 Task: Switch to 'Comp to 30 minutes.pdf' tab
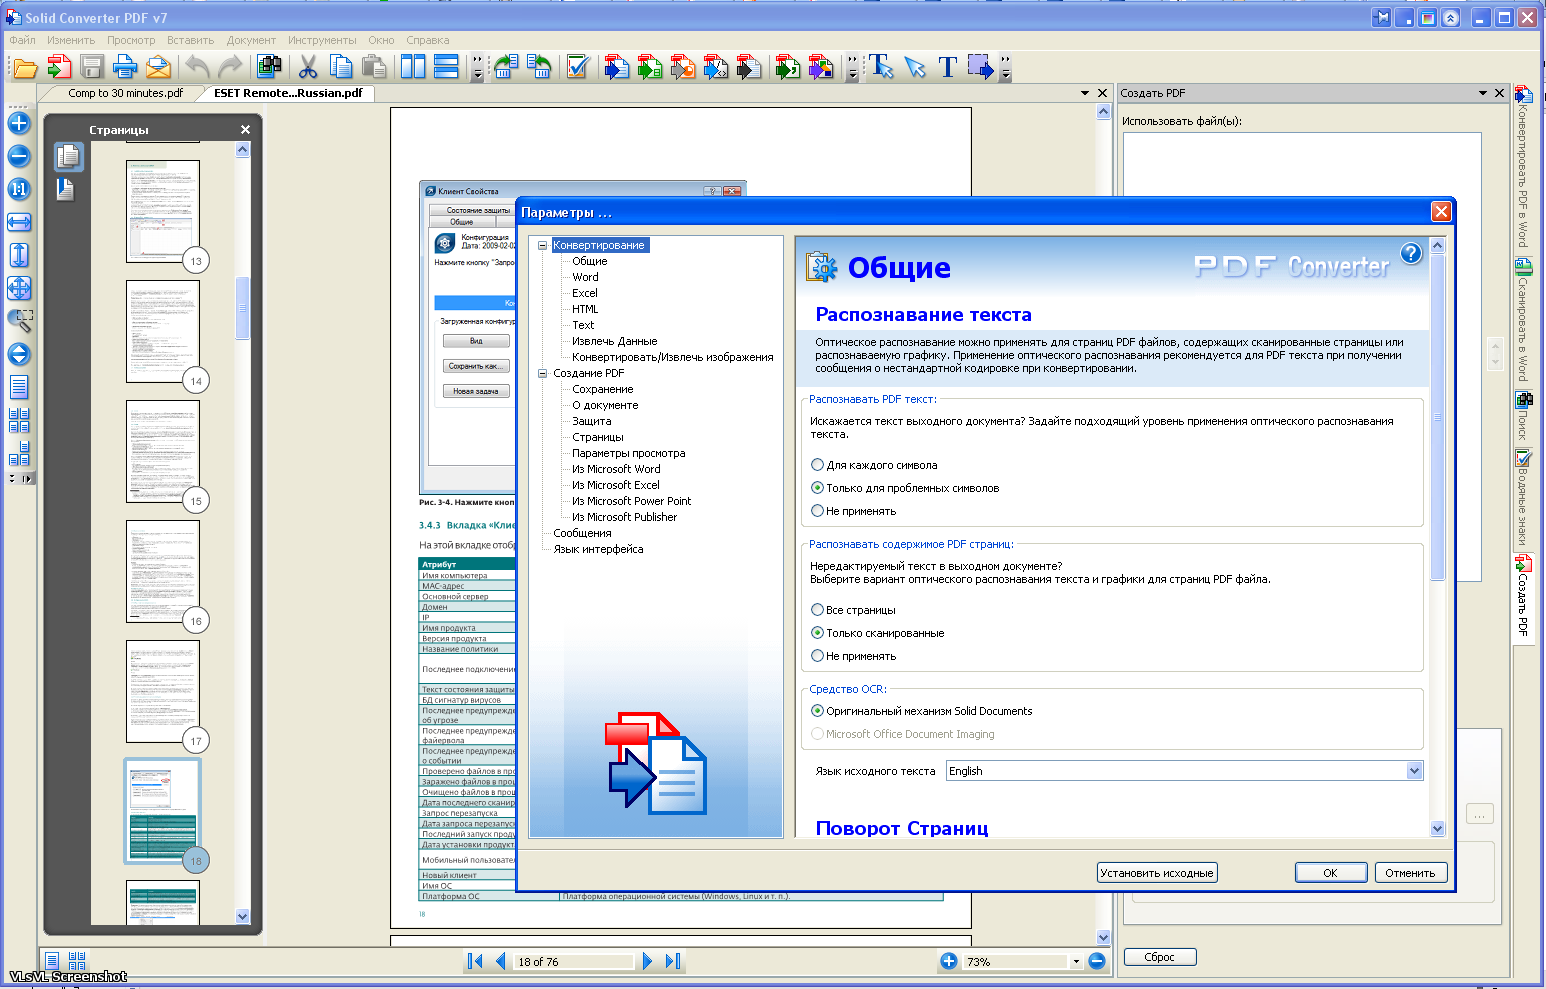click(125, 93)
